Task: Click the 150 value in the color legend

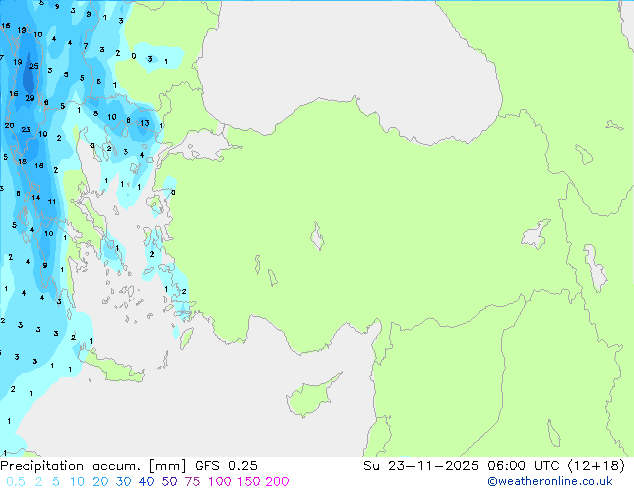Action: pos(249,482)
